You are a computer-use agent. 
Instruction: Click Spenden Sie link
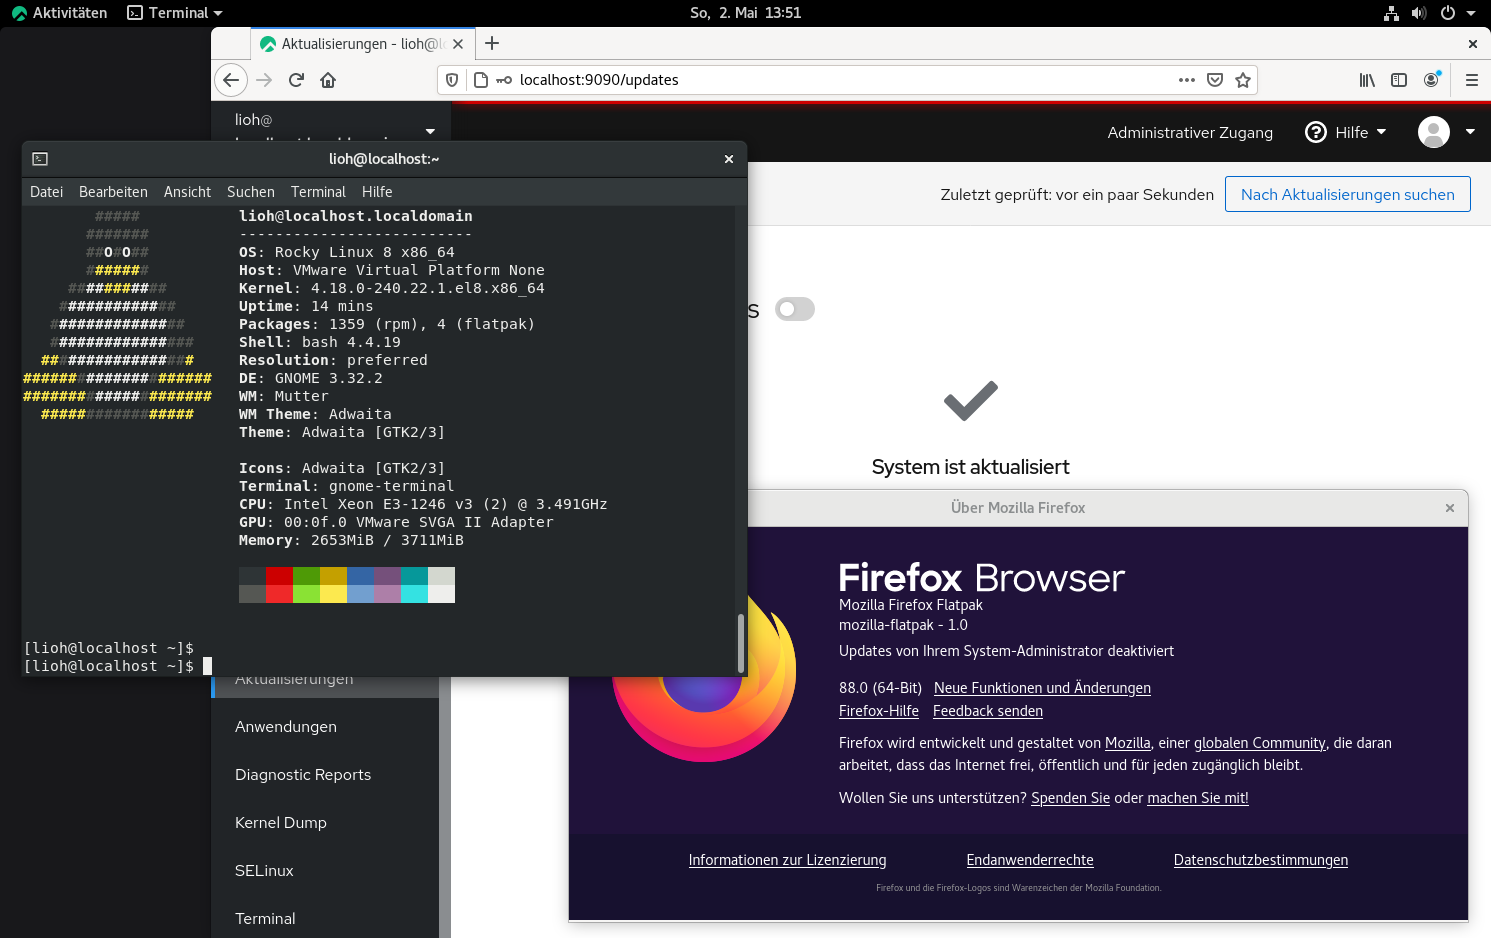tap(1070, 798)
